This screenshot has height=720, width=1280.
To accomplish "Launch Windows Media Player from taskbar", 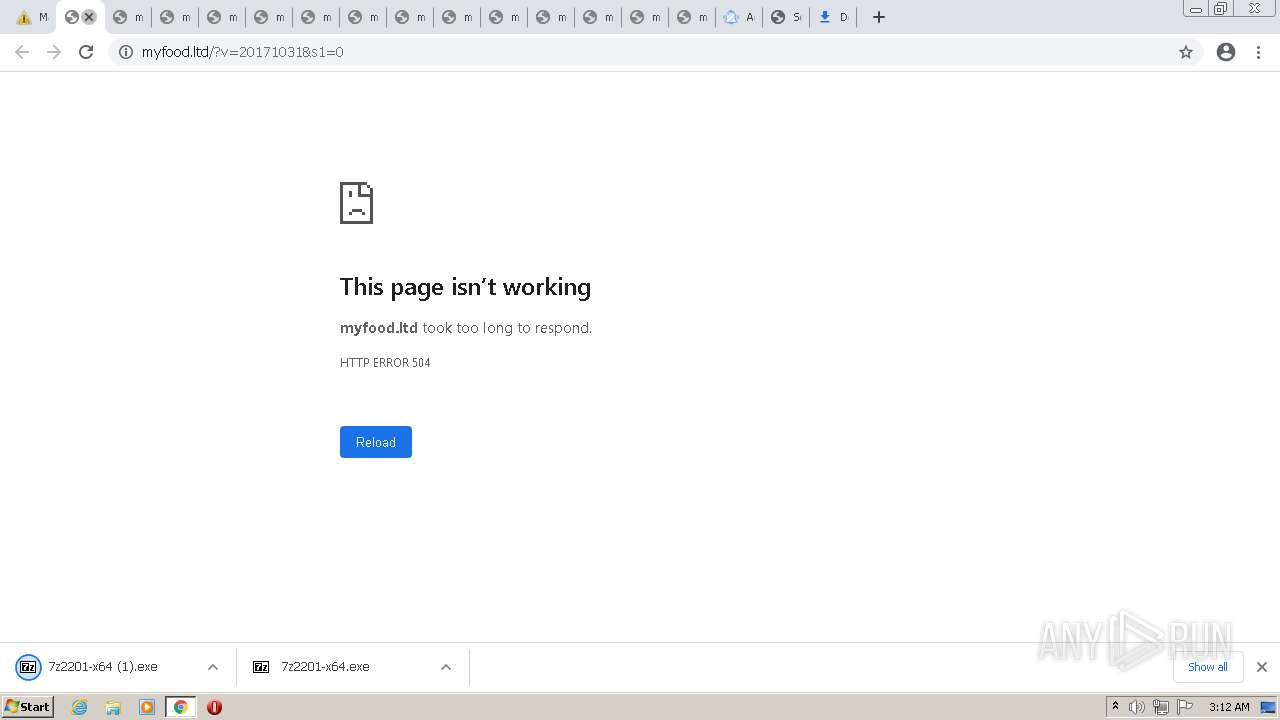I will (x=147, y=707).
